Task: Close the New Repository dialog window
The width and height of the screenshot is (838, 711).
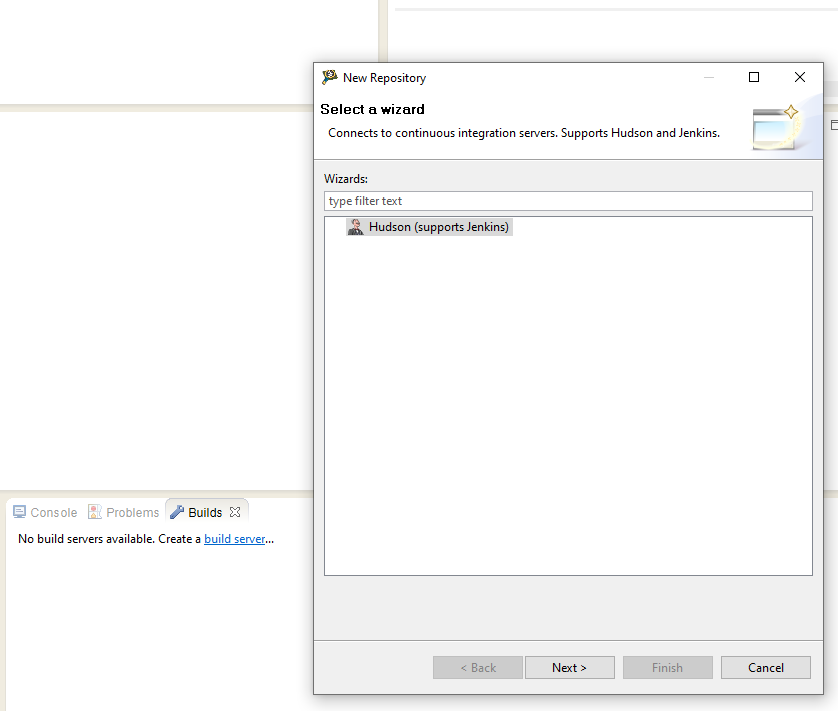Action: point(800,78)
